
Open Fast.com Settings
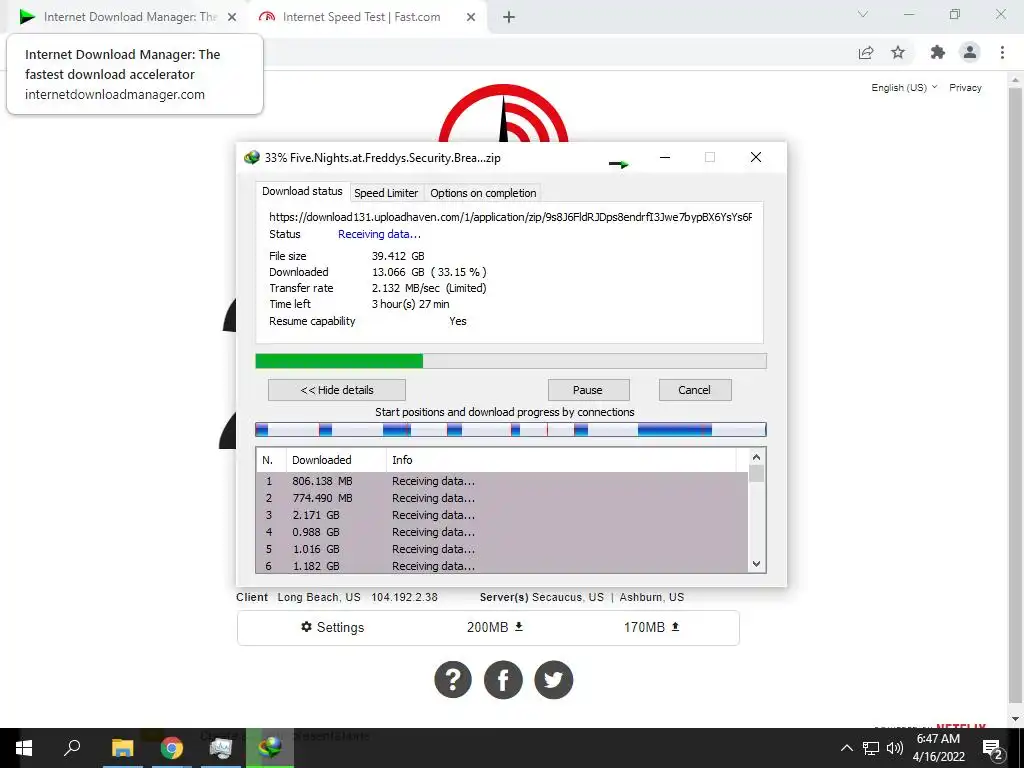[x=332, y=627]
